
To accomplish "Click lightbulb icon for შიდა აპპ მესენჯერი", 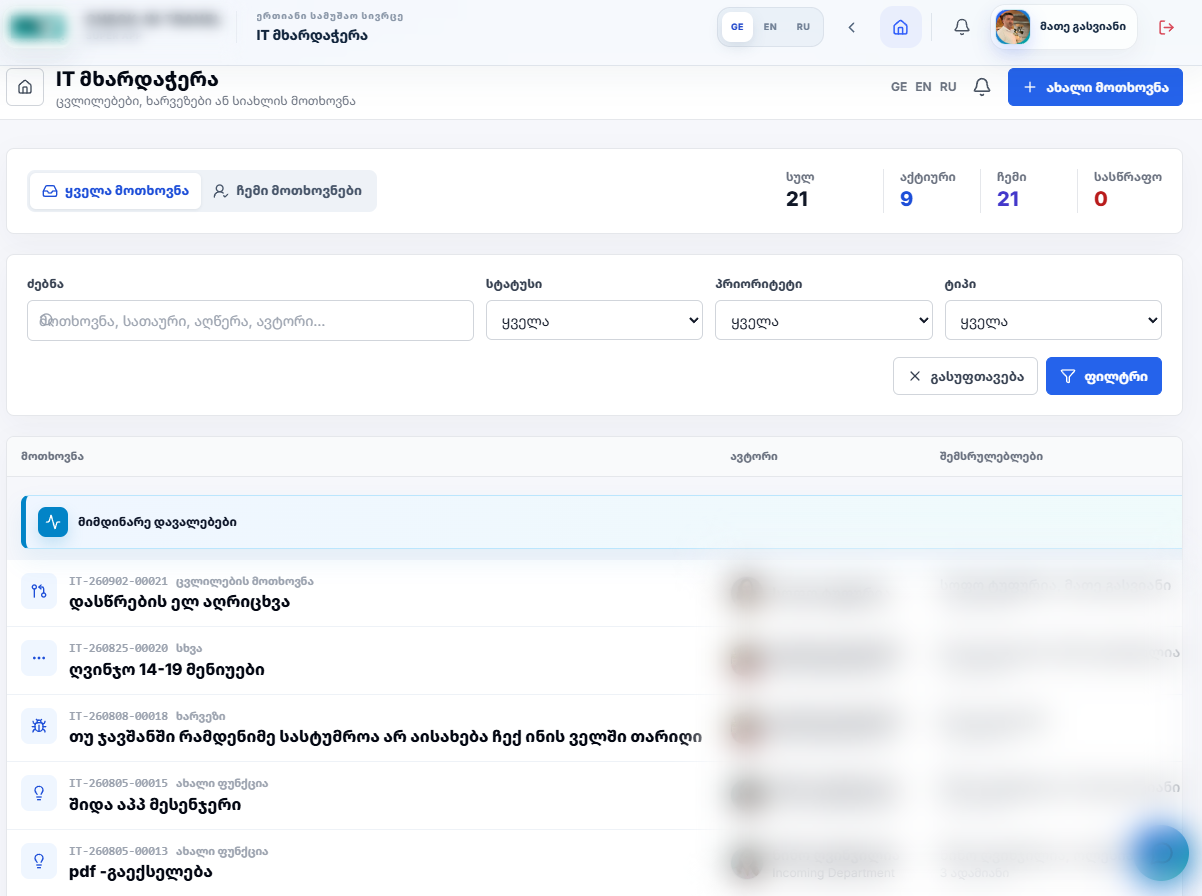I will 39,793.
